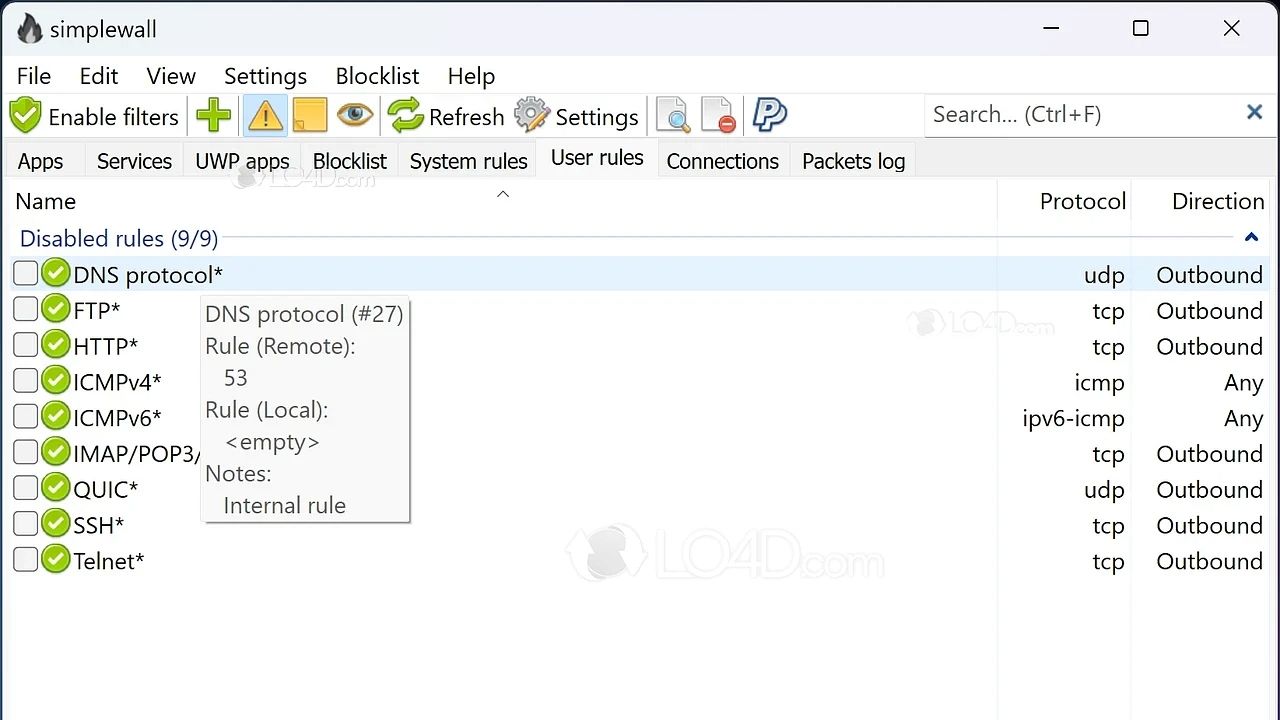Open the Connections tab

(722, 161)
